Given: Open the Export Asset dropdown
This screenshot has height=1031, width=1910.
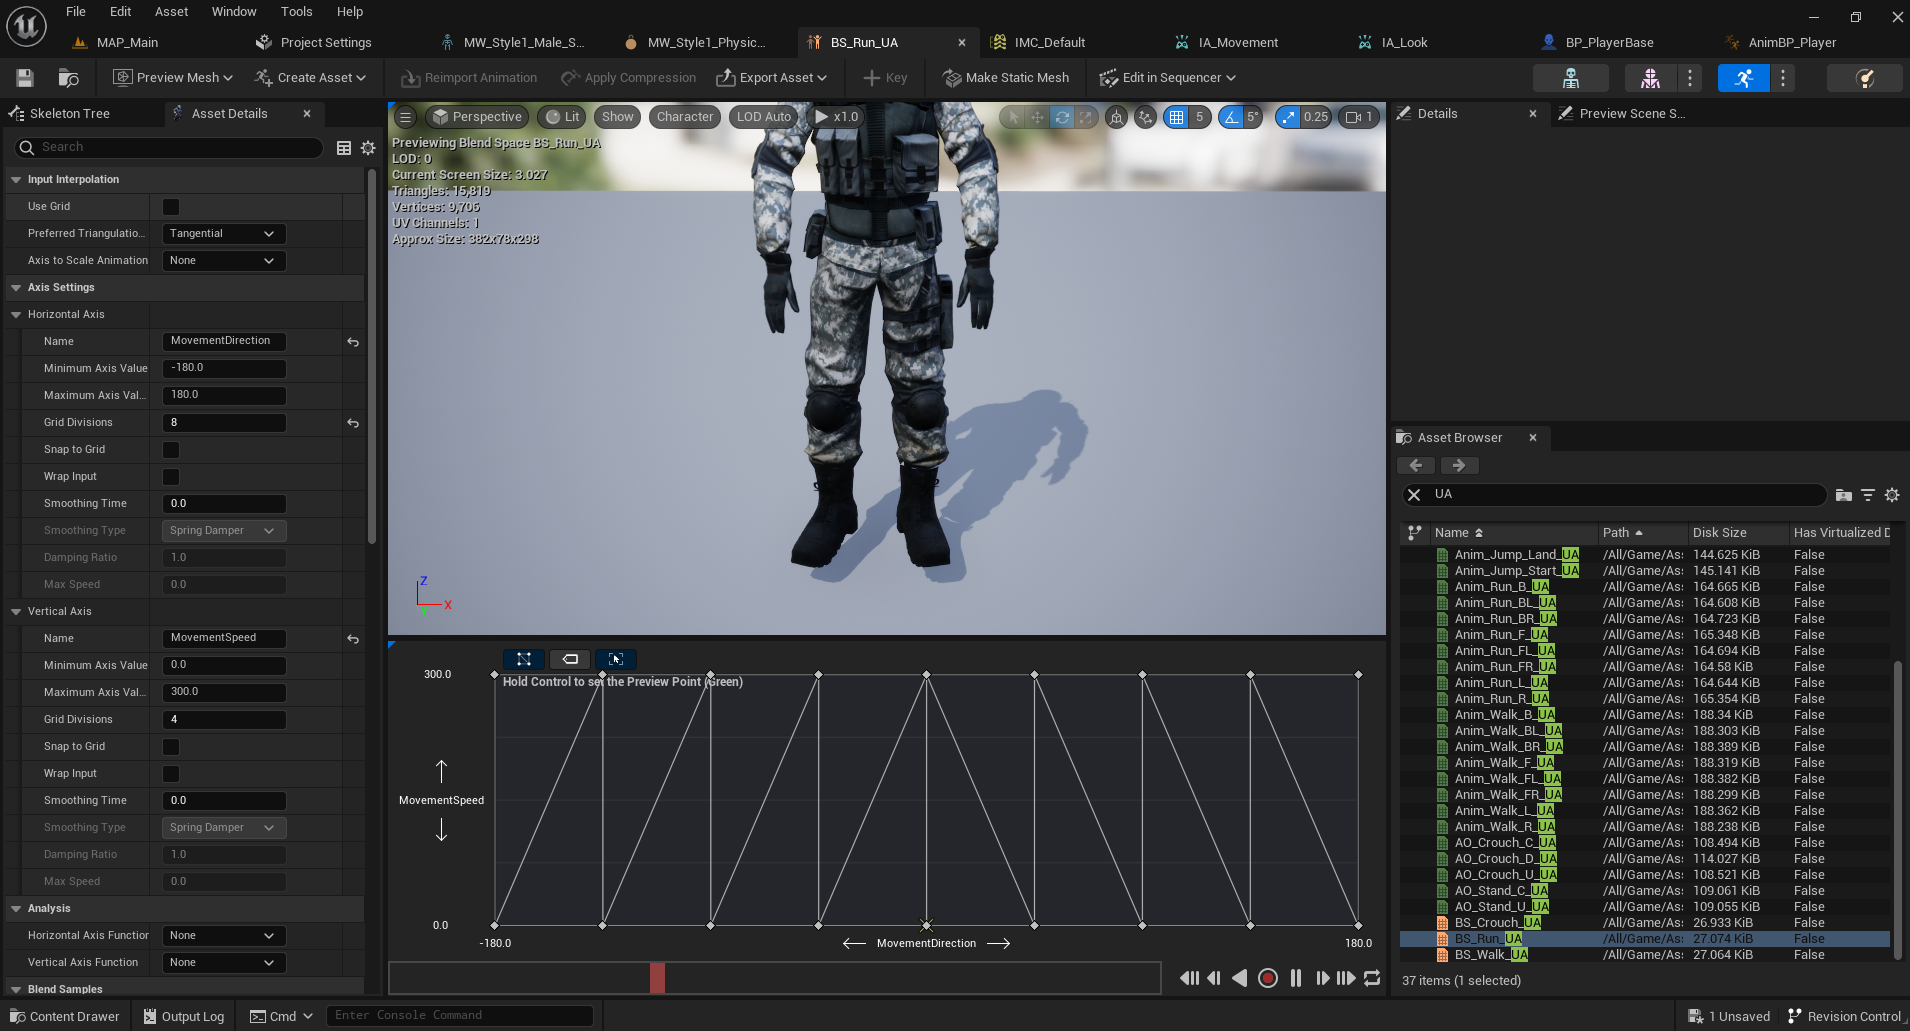Looking at the screenshot, I should [772, 78].
